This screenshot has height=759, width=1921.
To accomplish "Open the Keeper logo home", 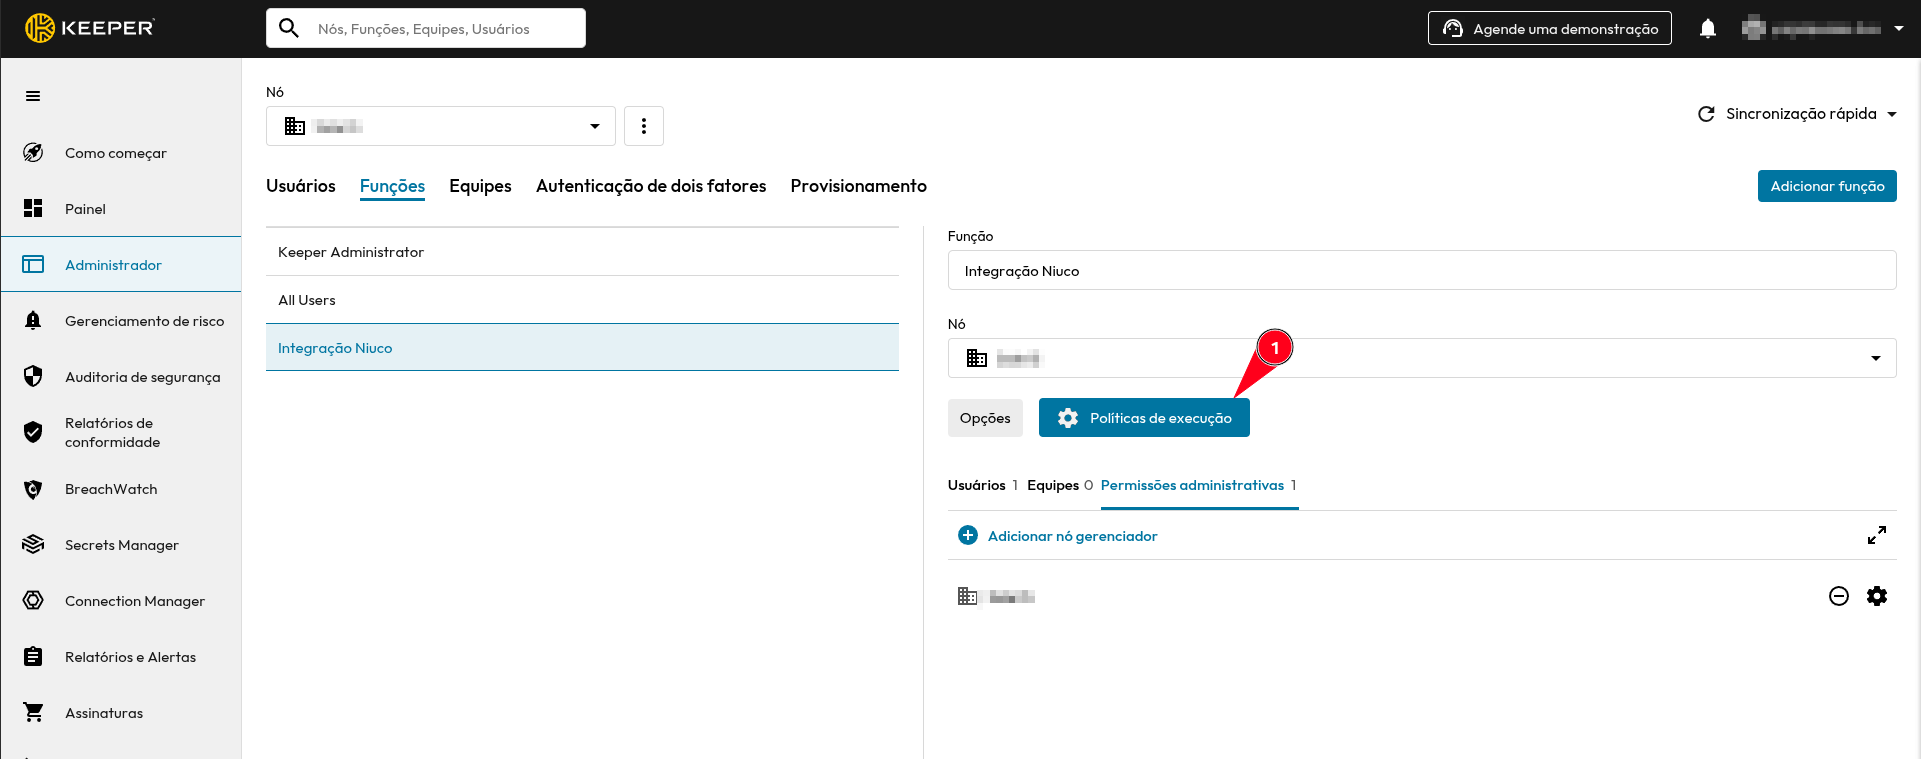I will point(90,28).
